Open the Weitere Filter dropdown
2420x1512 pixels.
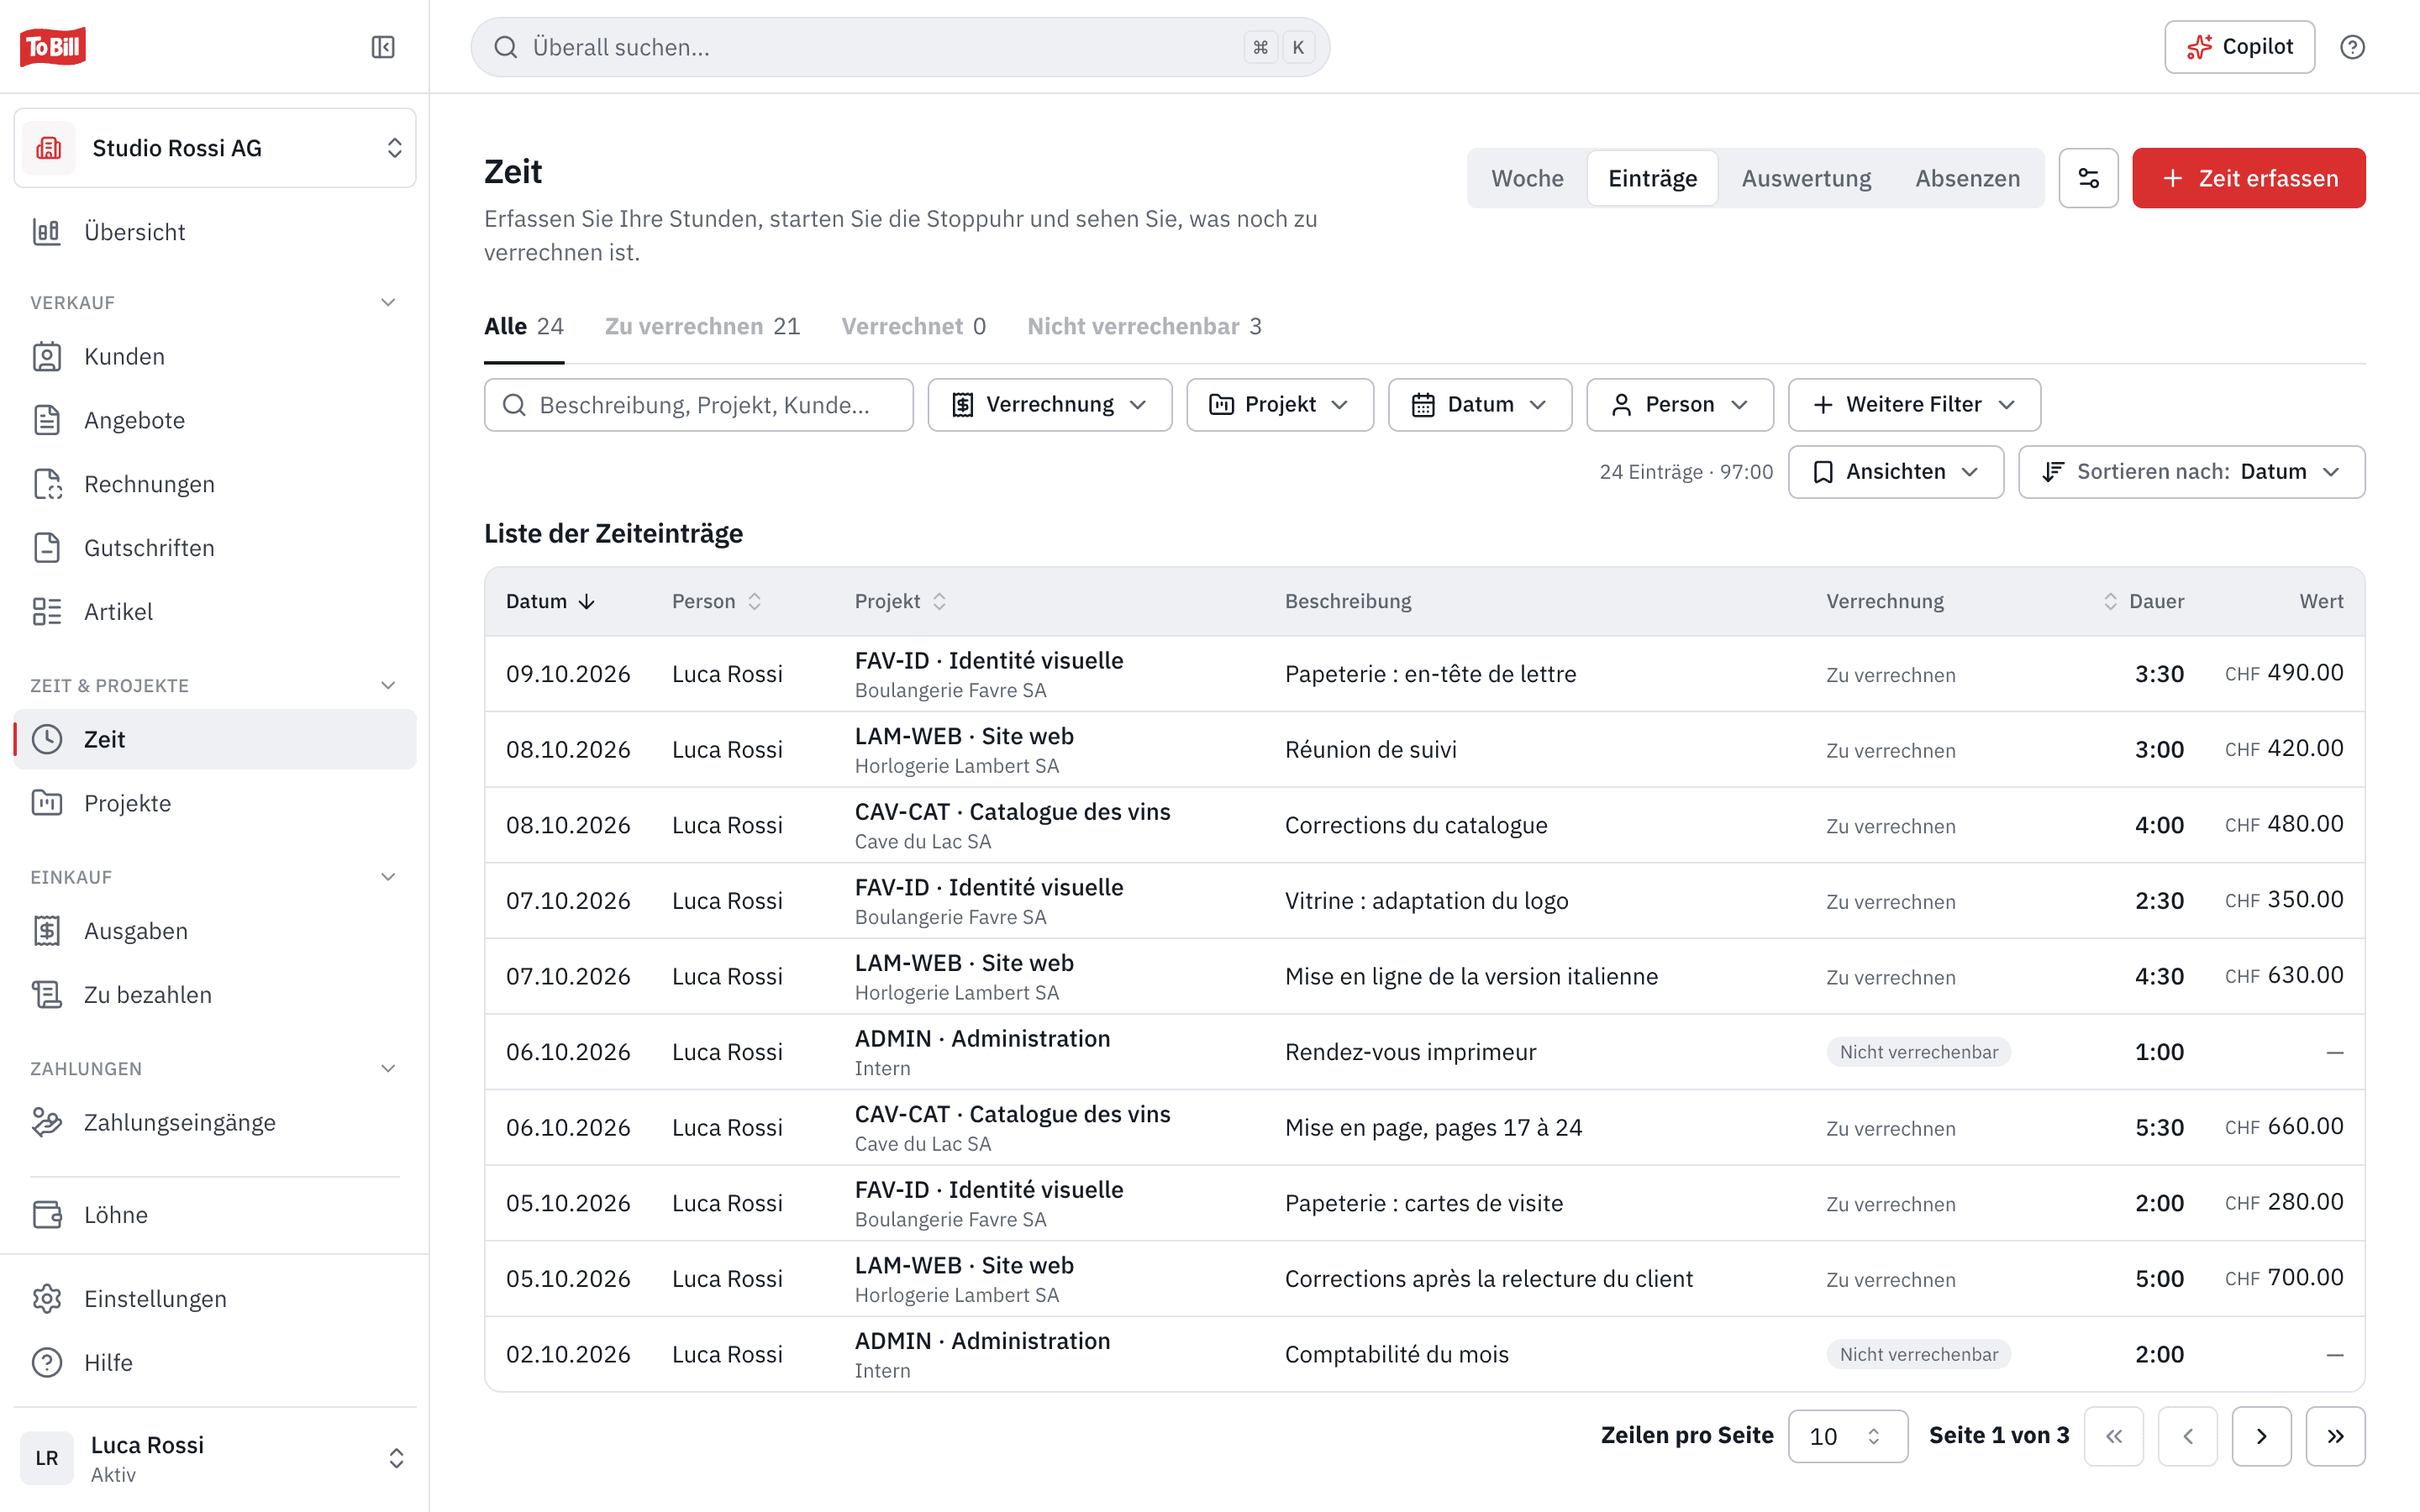[1913, 404]
